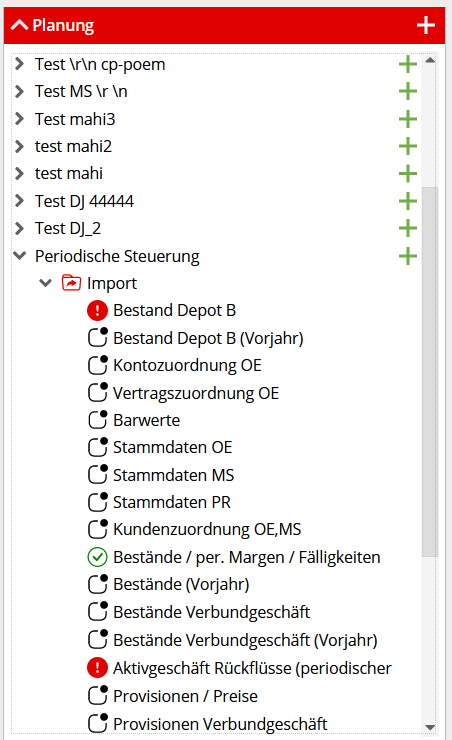Click the scrollbar up arrow

coord(430,60)
